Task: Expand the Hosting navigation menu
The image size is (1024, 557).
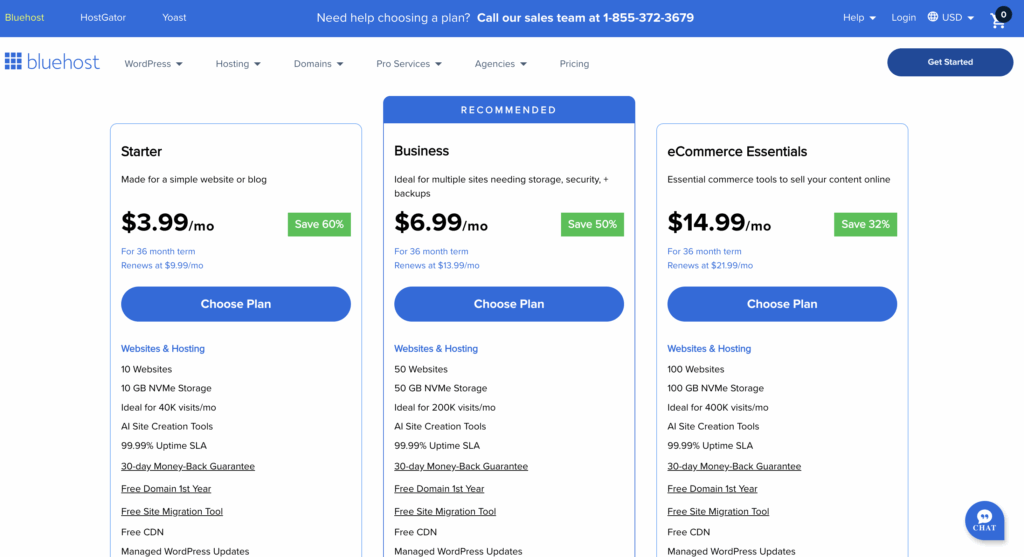Action: coord(238,64)
